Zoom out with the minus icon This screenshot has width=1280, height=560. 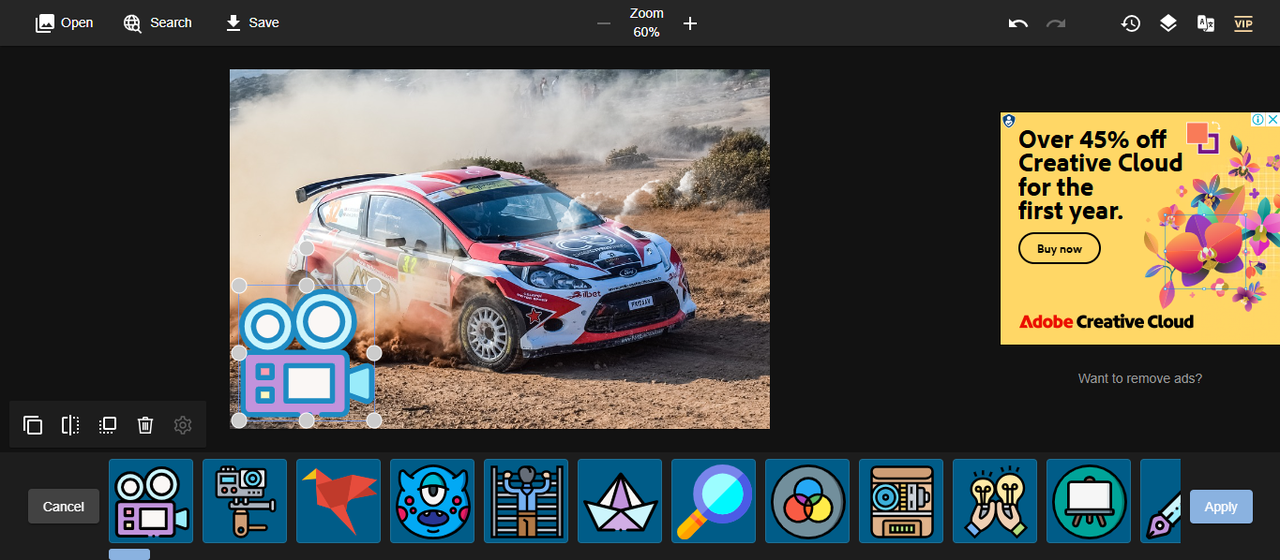(603, 24)
